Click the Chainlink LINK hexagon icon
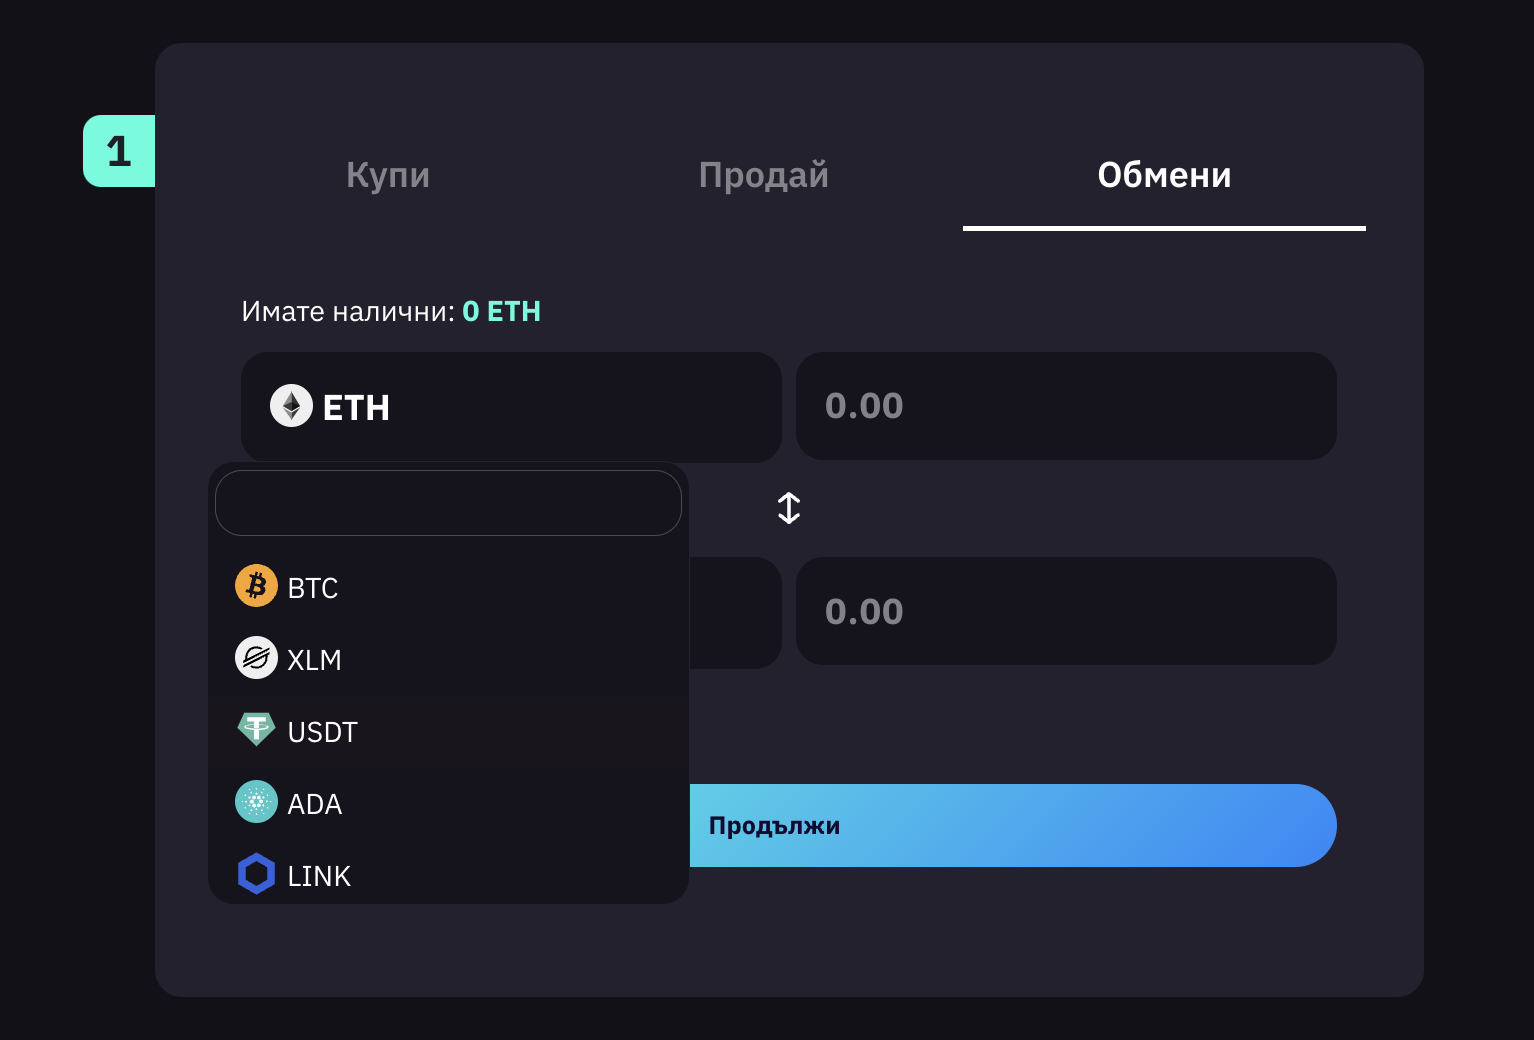Screen dimensions: 1534x1040 pos(256,873)
